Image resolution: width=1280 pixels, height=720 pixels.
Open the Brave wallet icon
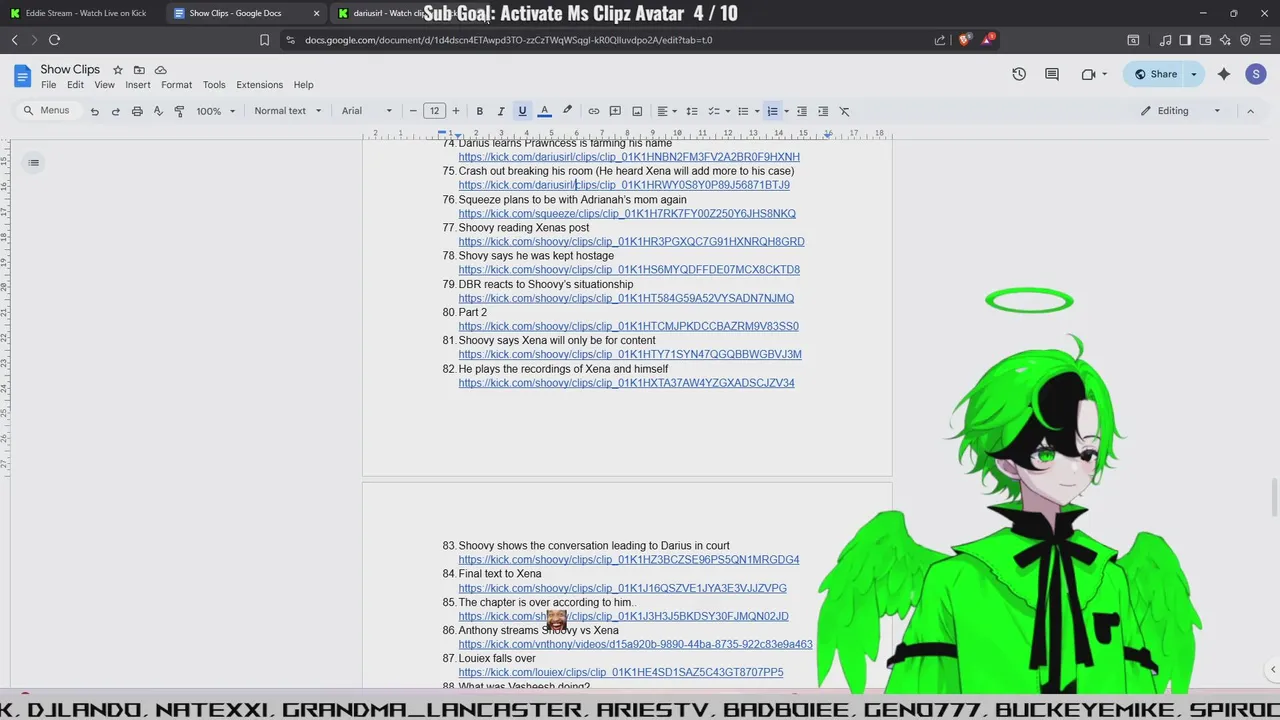point(1205,40)
